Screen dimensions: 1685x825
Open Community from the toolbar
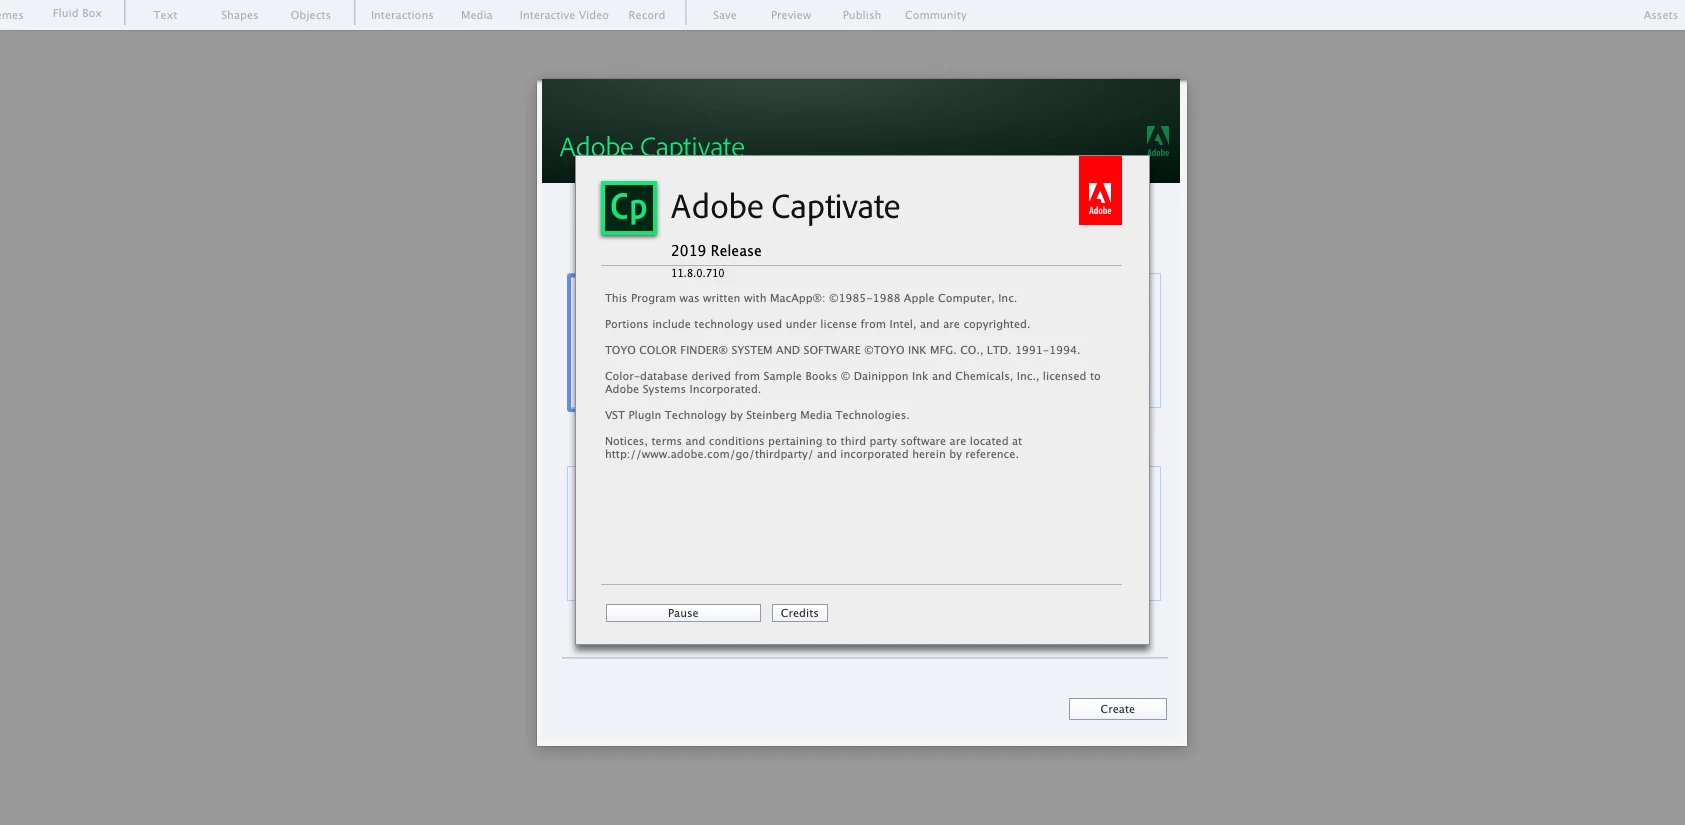point(935,15)
